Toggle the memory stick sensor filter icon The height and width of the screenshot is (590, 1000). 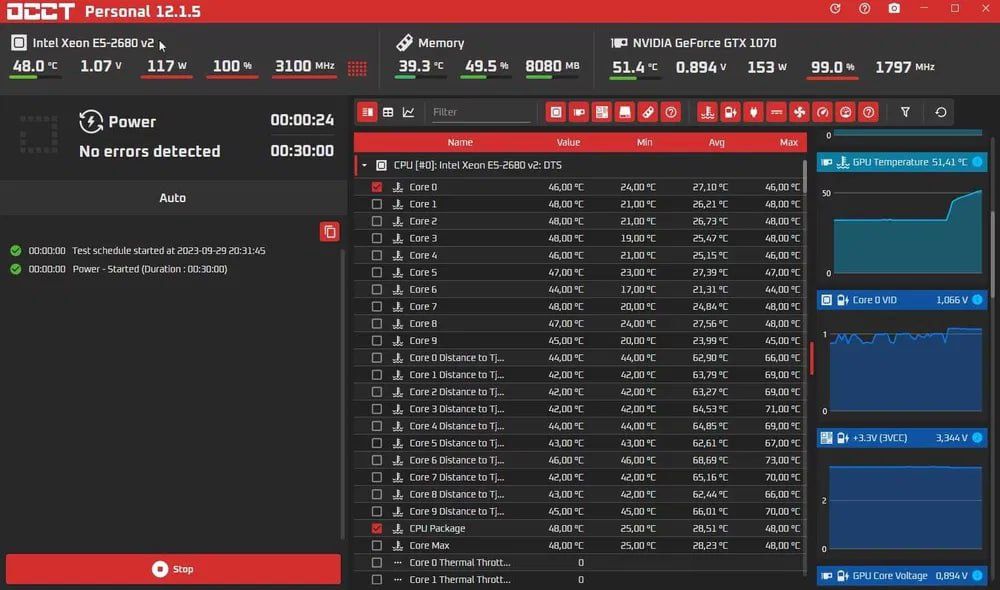648,112
